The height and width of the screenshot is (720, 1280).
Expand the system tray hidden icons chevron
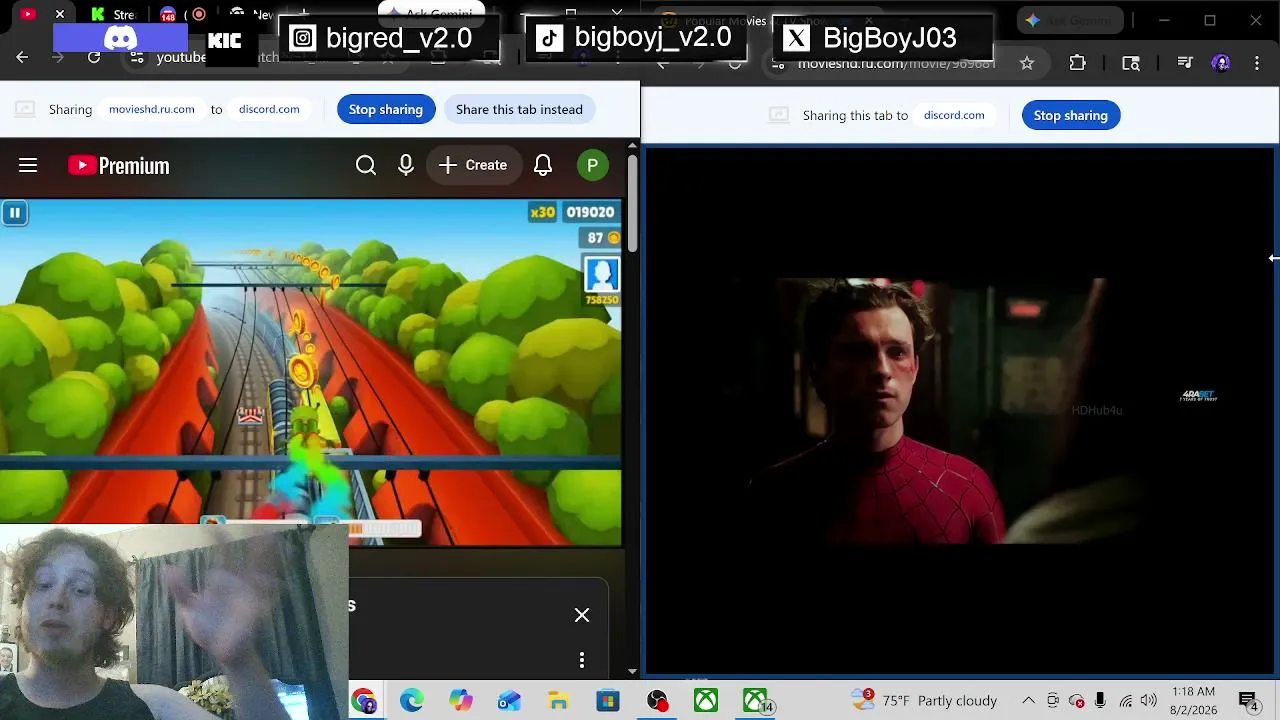click(x=1028, y=701)
